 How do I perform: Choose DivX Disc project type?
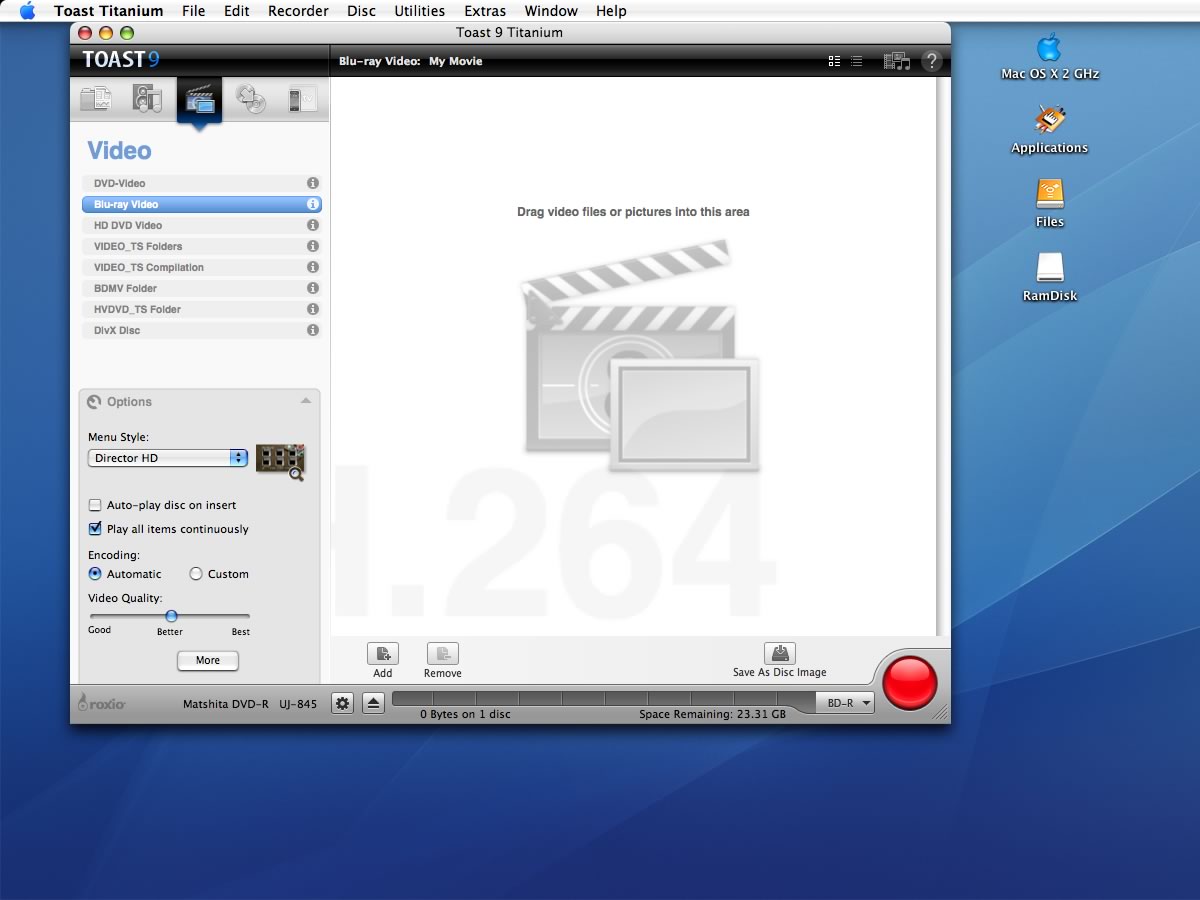(201, 330)
